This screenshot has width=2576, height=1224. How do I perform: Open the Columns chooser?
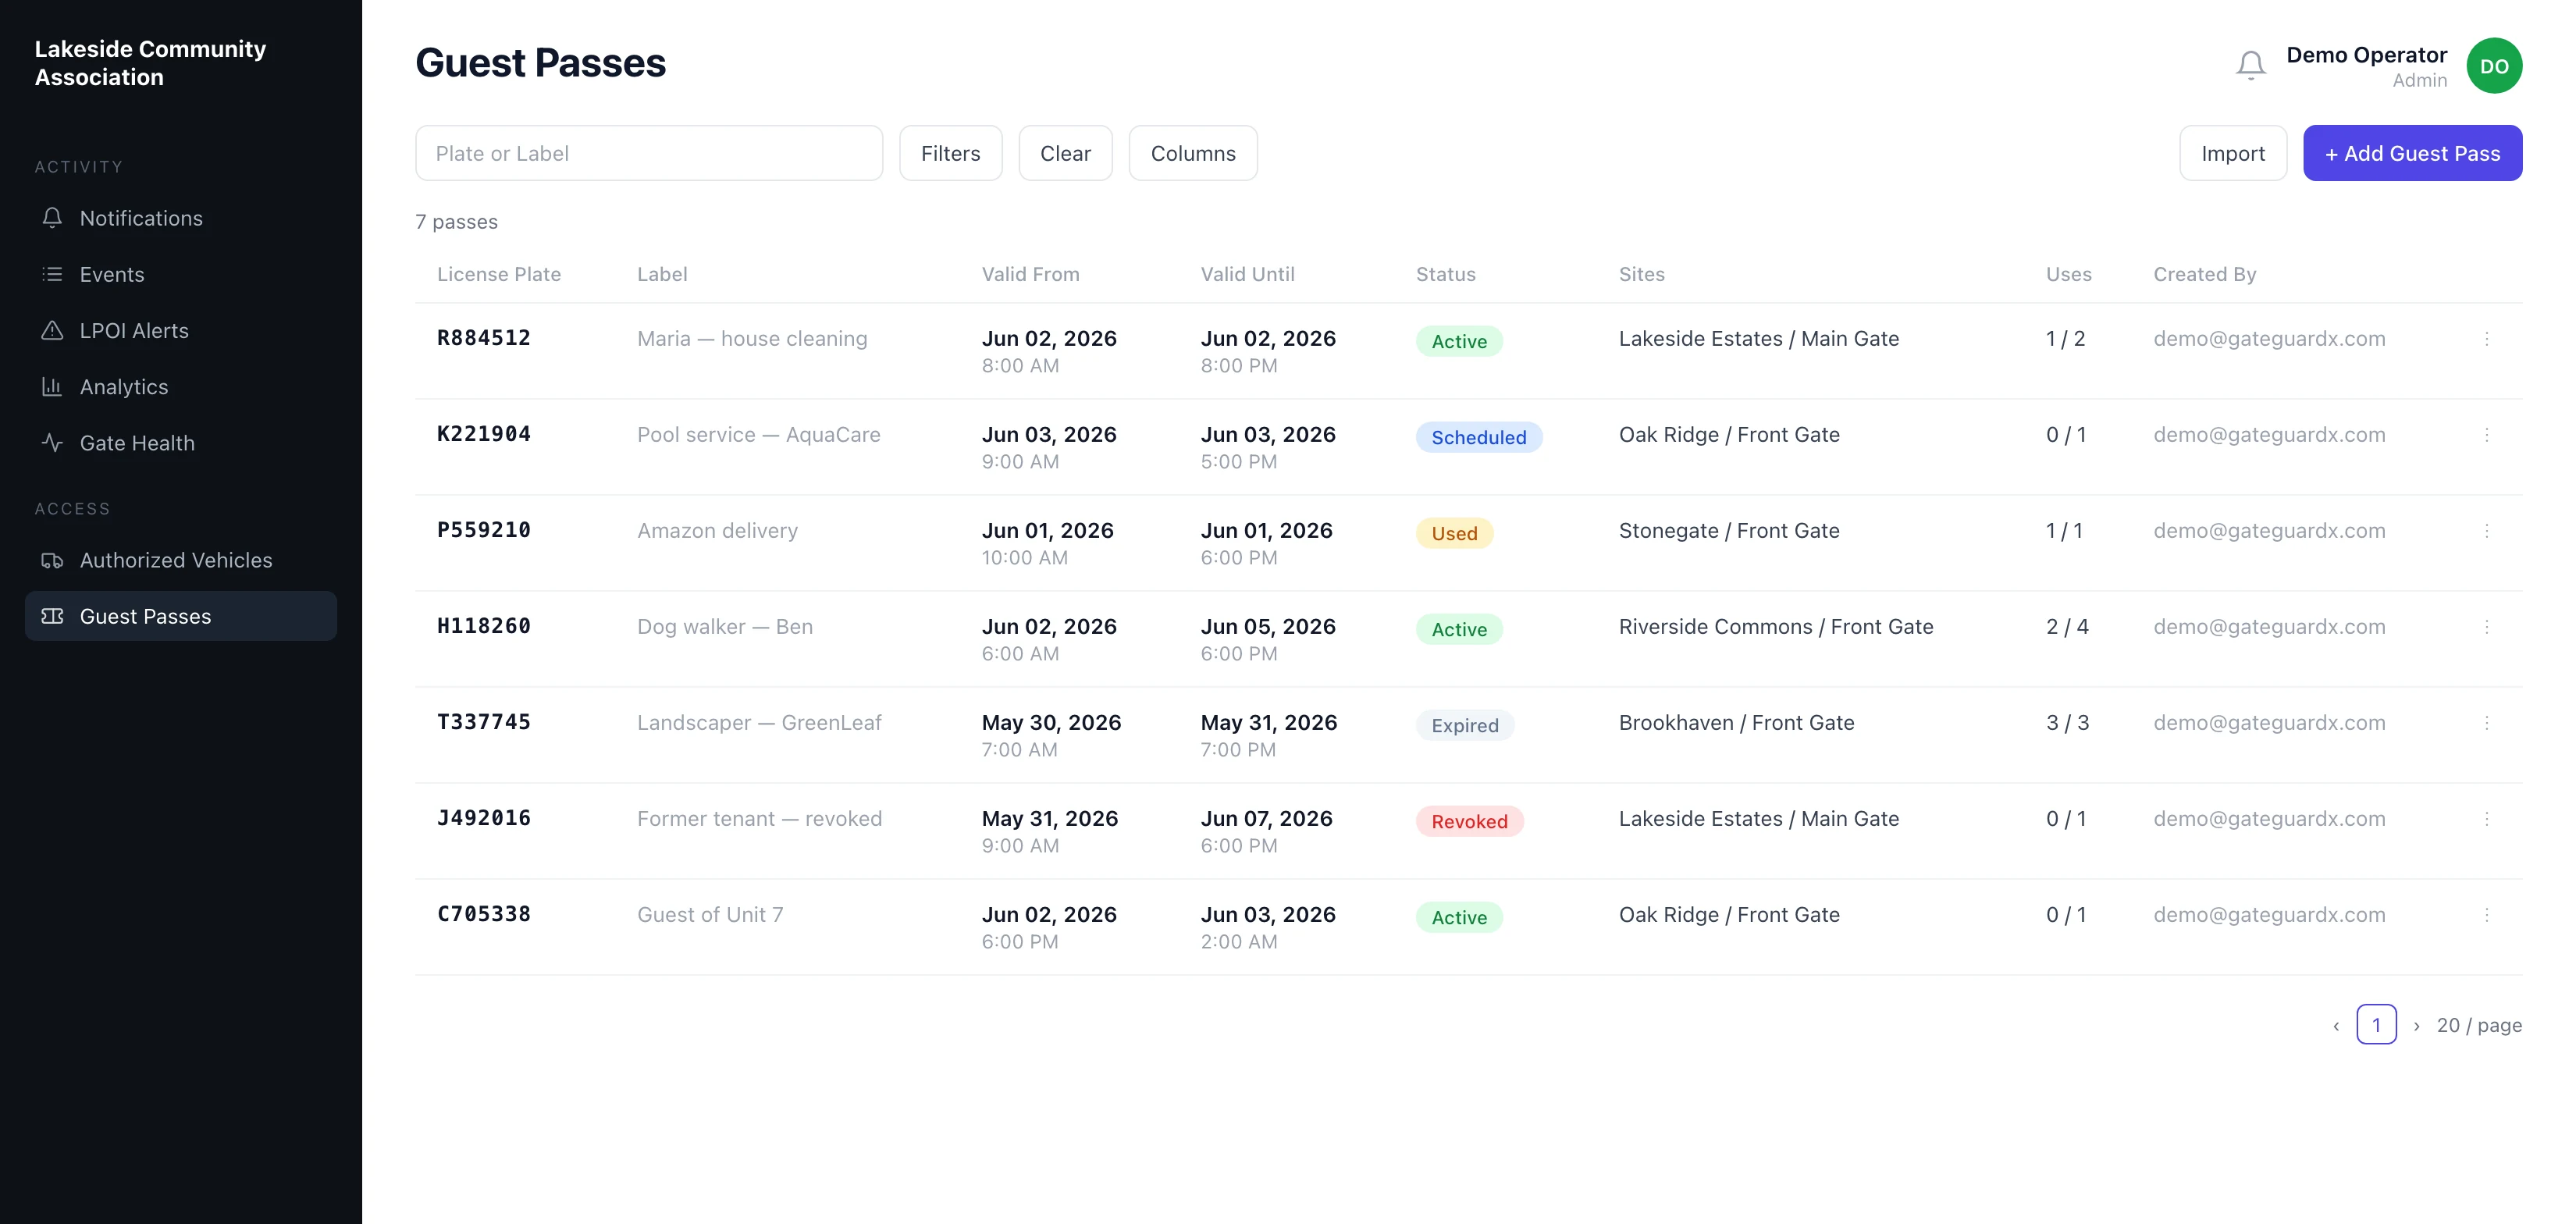[1193, 153]
